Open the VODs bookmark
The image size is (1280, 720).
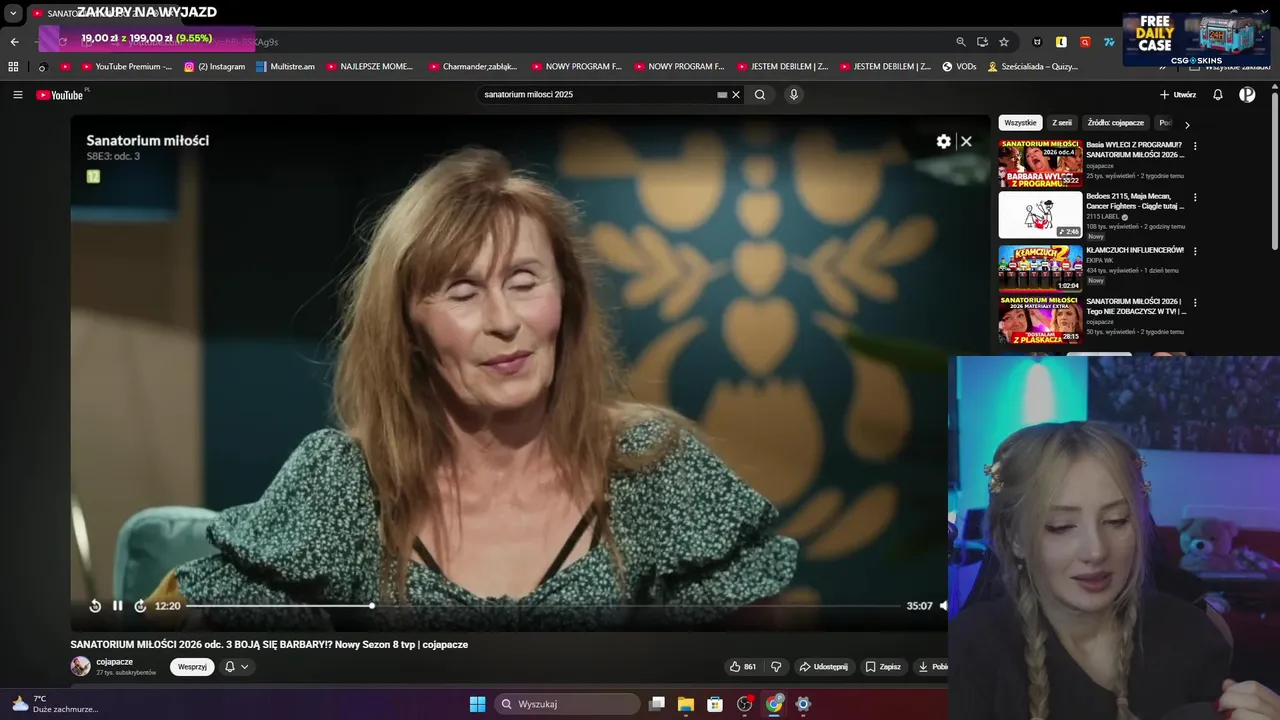tap(959, 67)
